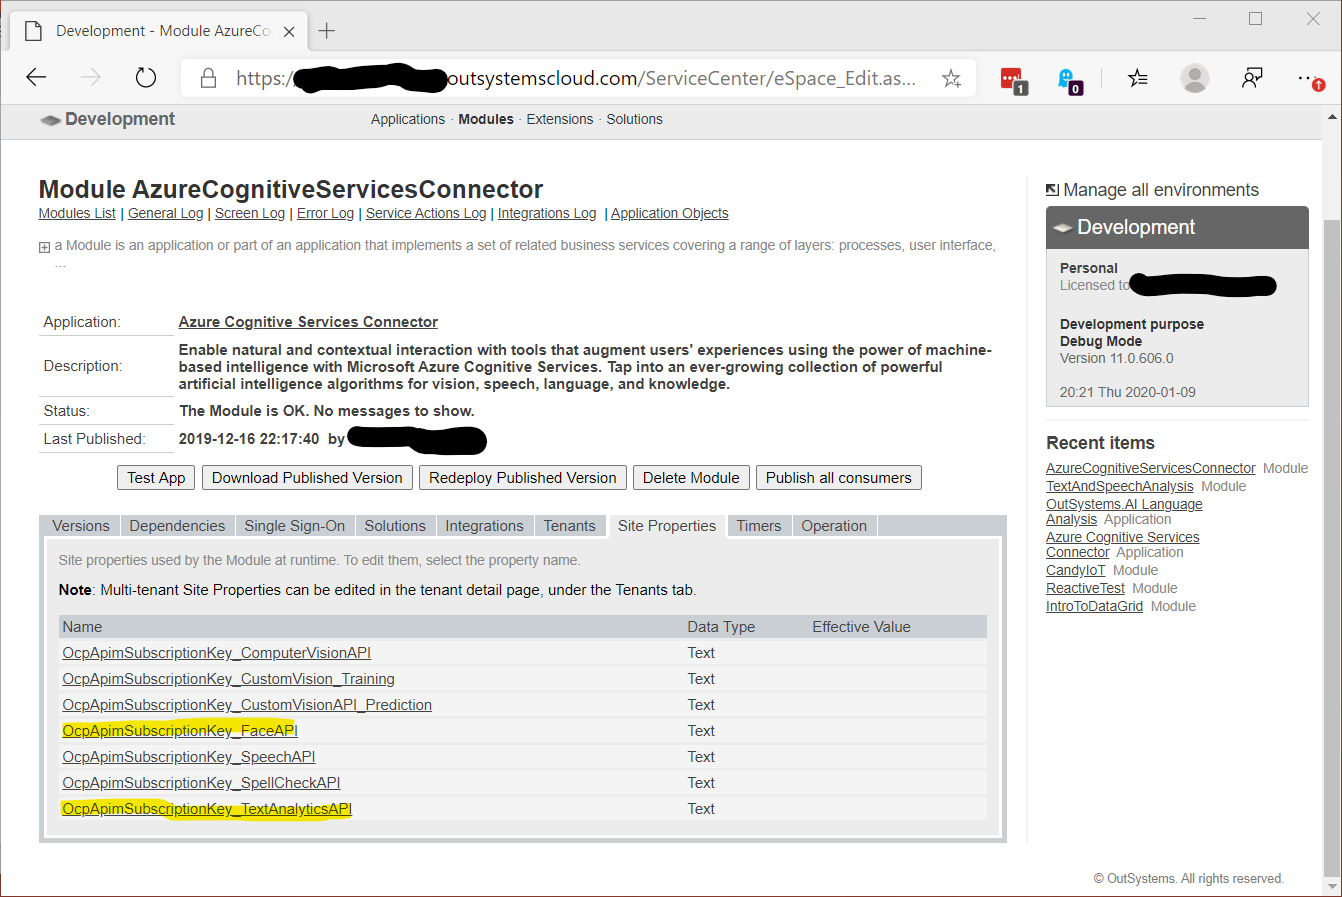
Task: Click the Effective Value column header
Action: pyautogui.click(x=861, y=627)
